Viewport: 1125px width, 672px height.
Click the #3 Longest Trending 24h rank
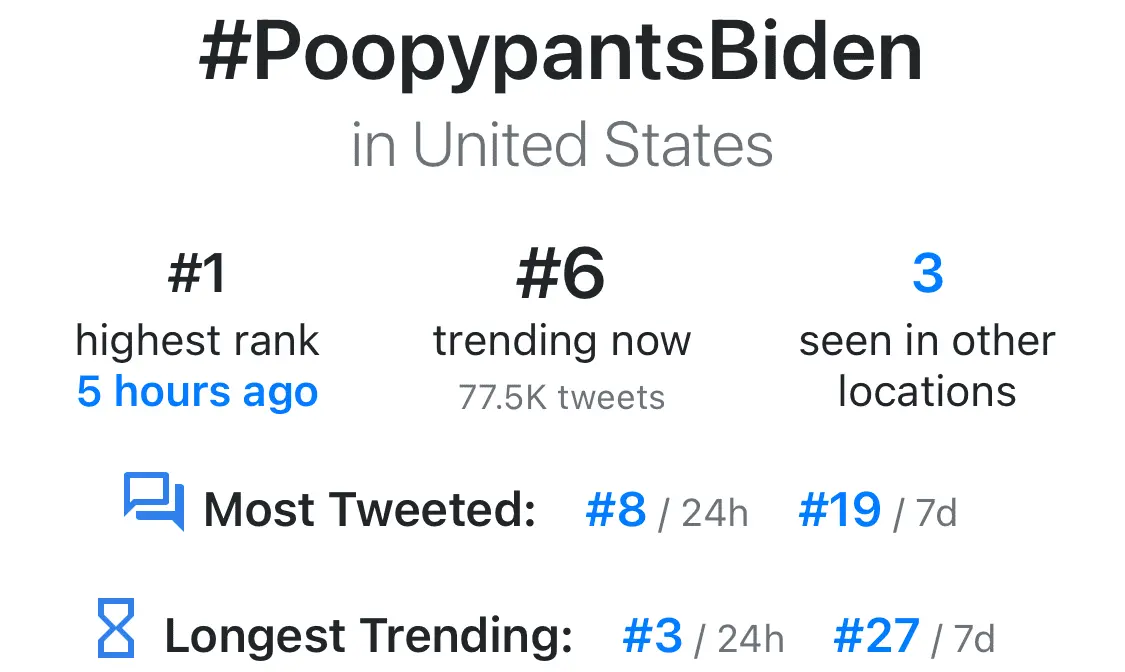pyautogui.click(x=652, y=636)
